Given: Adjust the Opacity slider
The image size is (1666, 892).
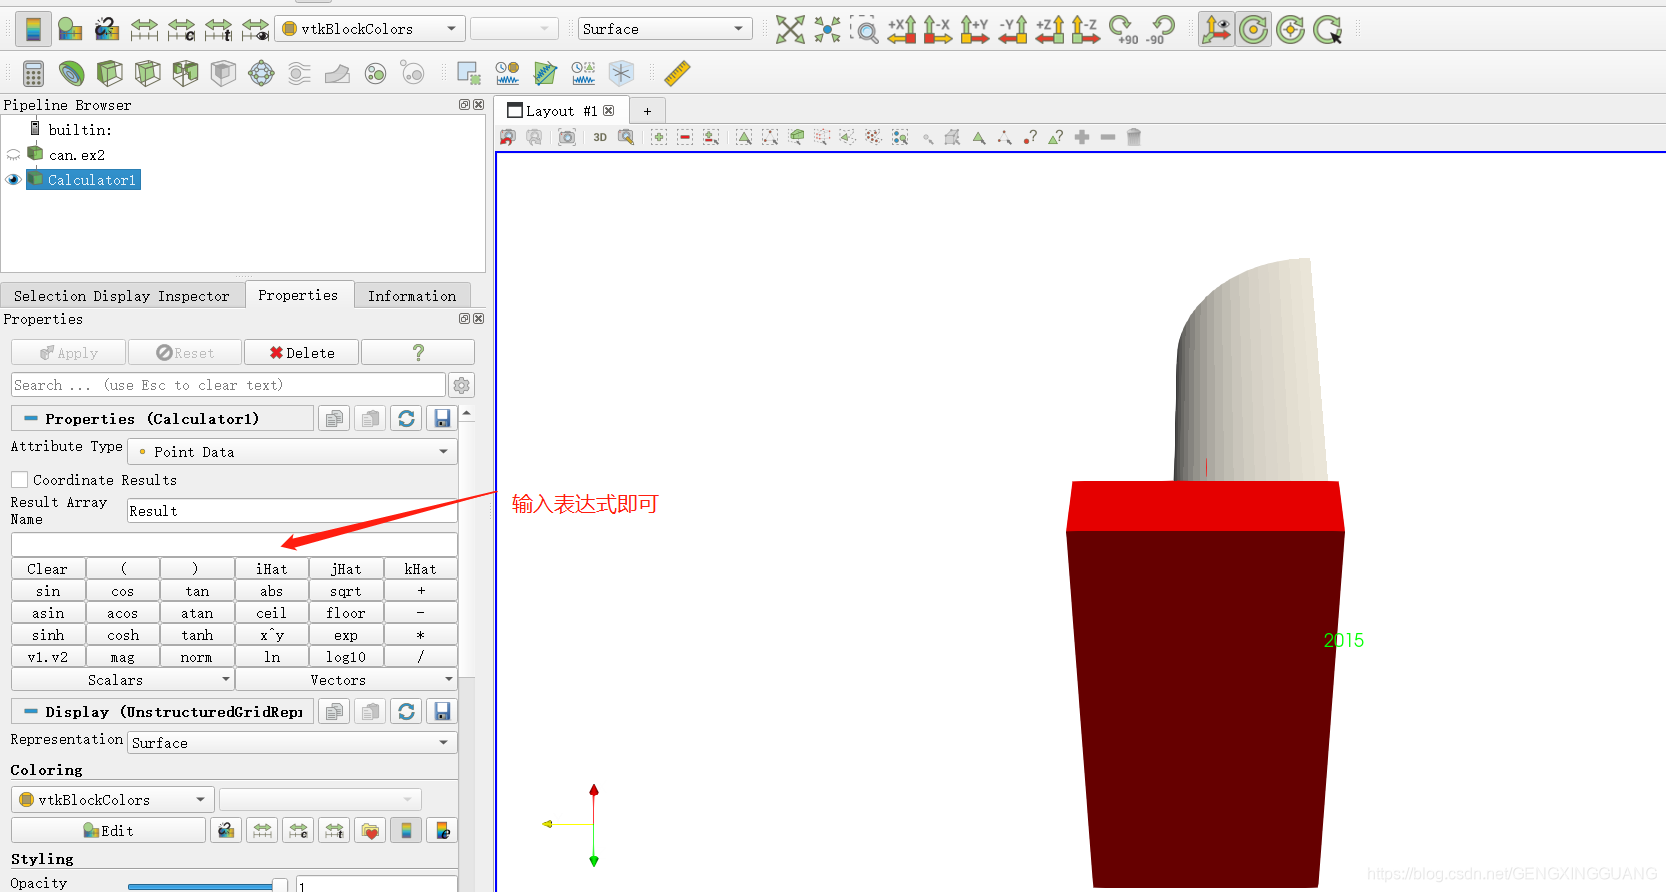Looking at the screenshot, I should coord(208,886).
